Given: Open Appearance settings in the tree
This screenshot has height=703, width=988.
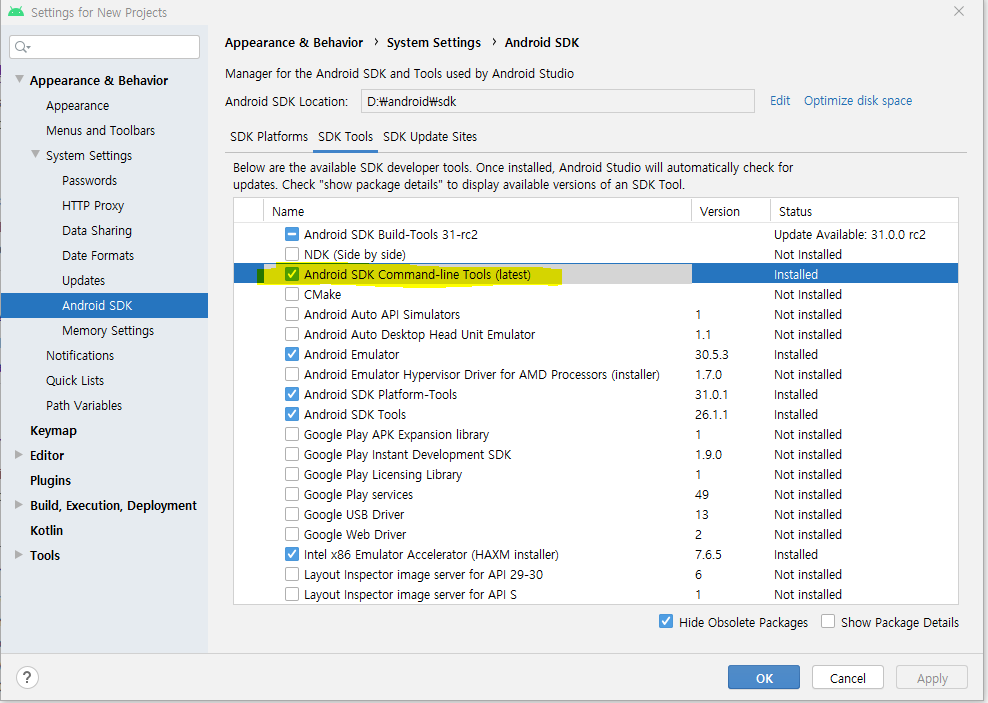Looking at the screenshot, I should coord(78,105).
